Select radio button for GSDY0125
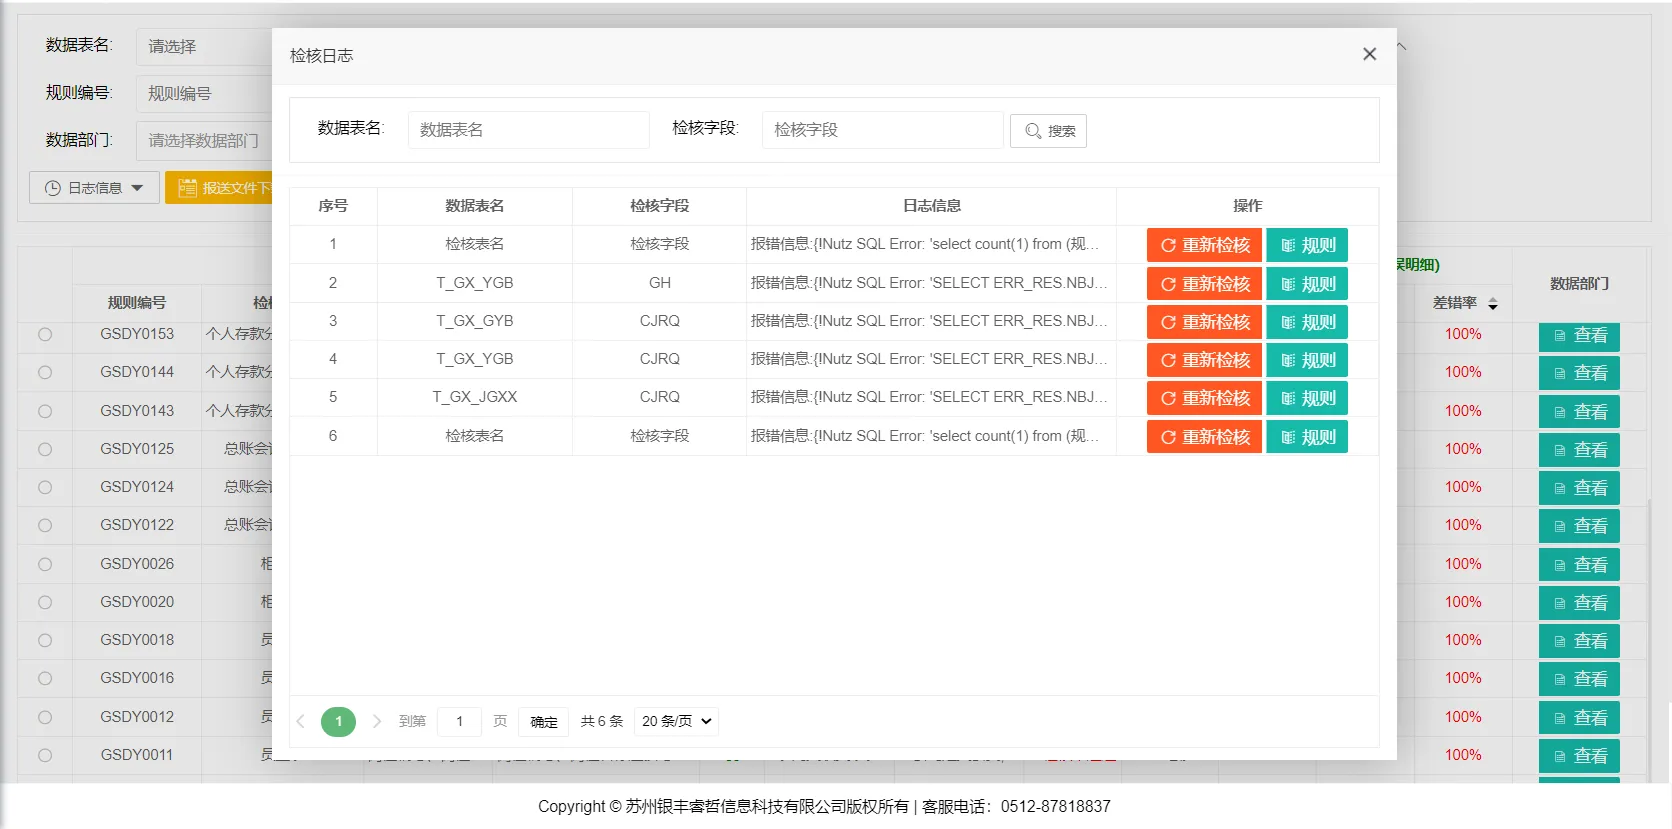Image resolution: width=1672 pixels, height=829 pixels. [x=45, y=449]
